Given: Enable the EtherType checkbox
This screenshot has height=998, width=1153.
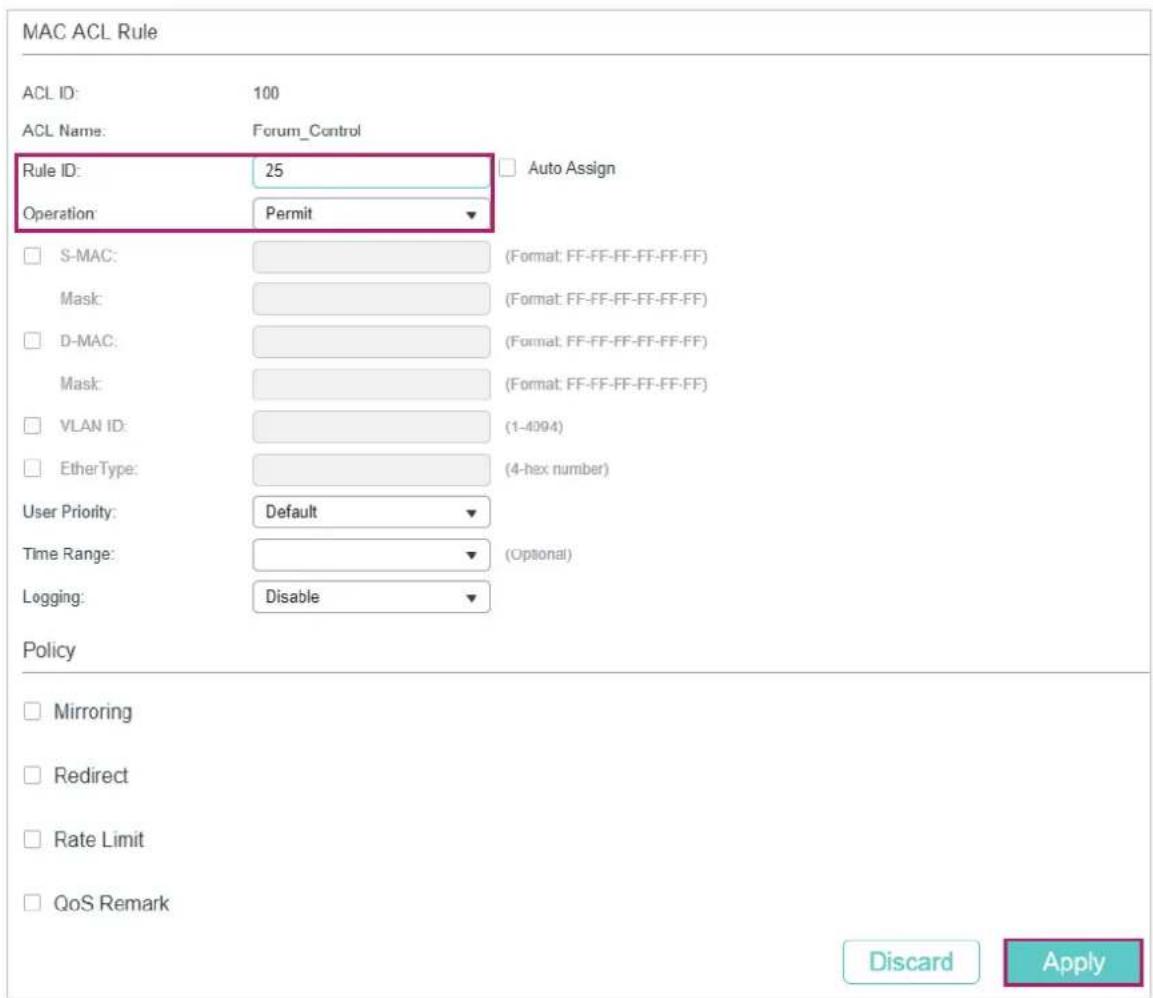Looking at the screenshot, I should pyautogui.click(x=32, y=468).
